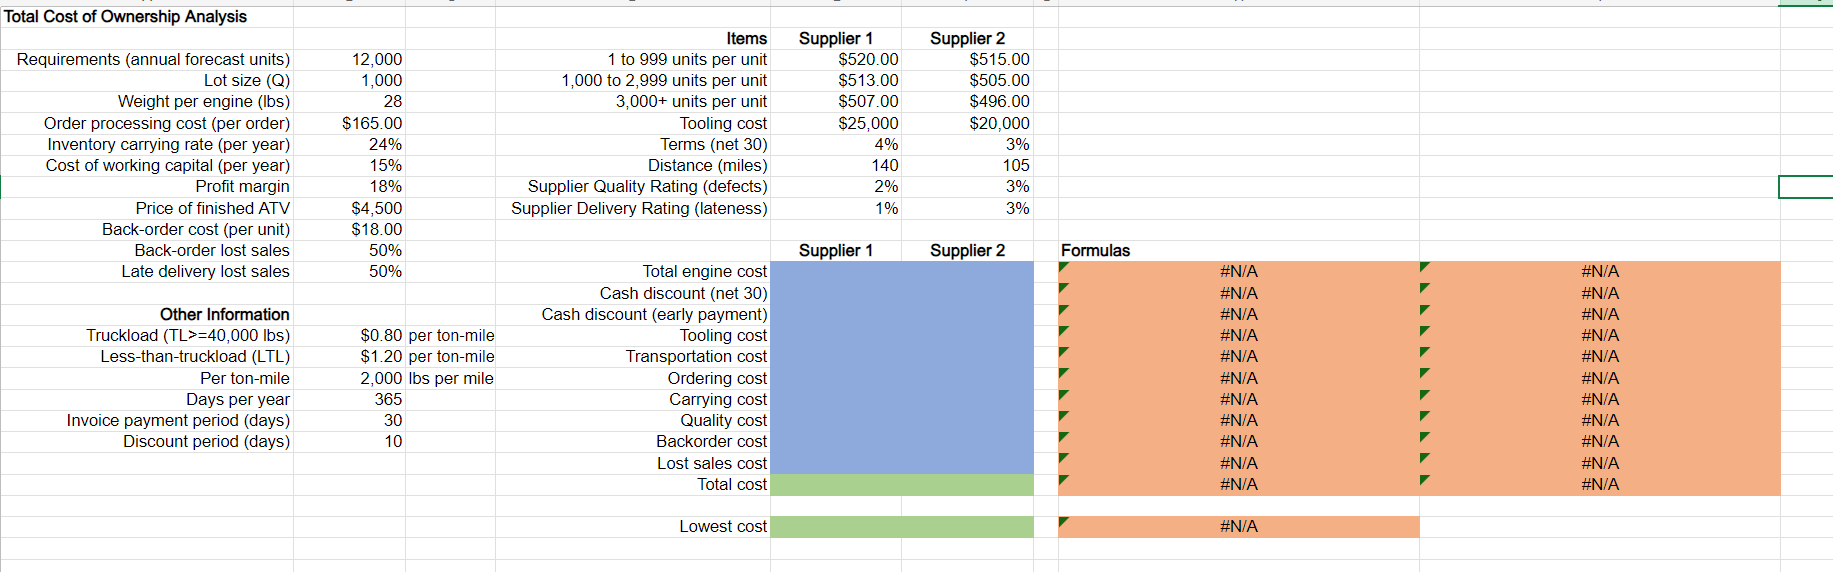Viewport: 1833px width, 572px height.
Task: Select the Supplier 2 Distance value 105
Action: pyautogui.click(x=967, y=166)
